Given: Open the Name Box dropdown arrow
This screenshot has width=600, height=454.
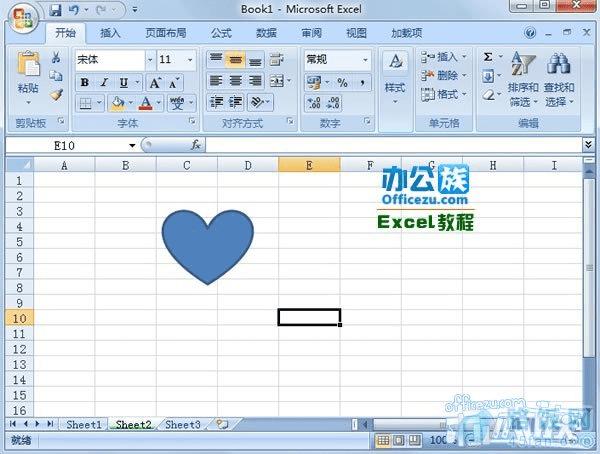Looking at the screenshot, I should (132, 145).
